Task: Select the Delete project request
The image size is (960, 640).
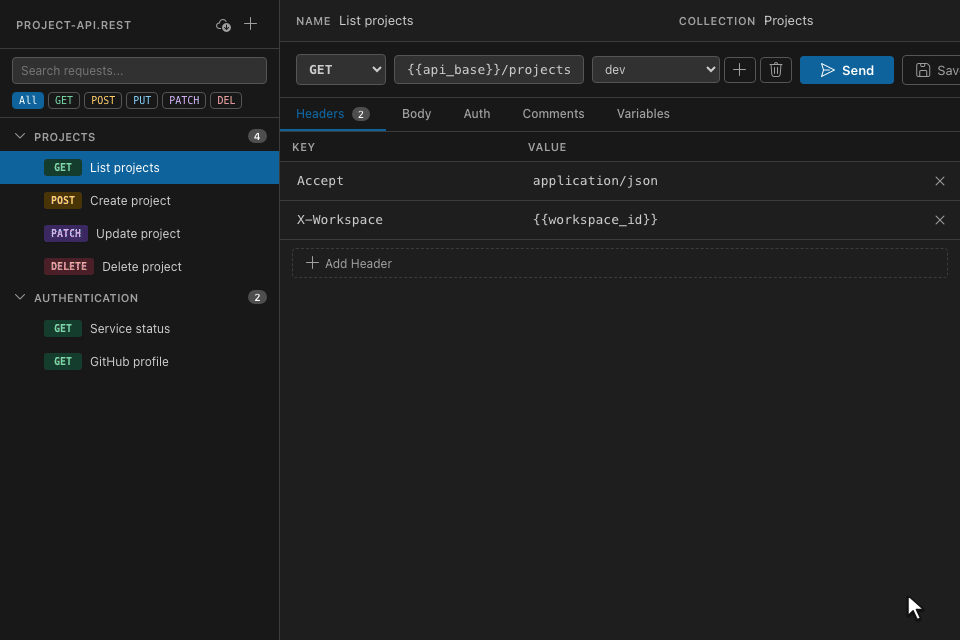Action: tap(140, 267)
